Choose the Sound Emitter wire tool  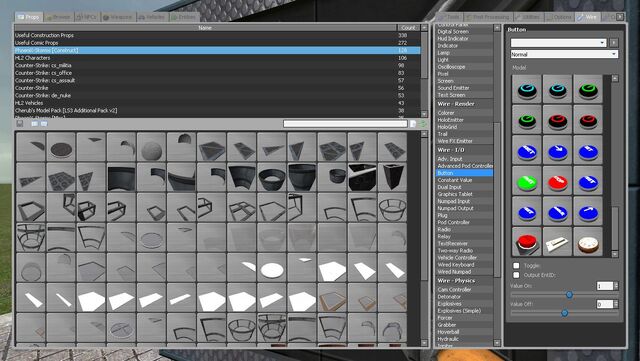click(464, 88)
